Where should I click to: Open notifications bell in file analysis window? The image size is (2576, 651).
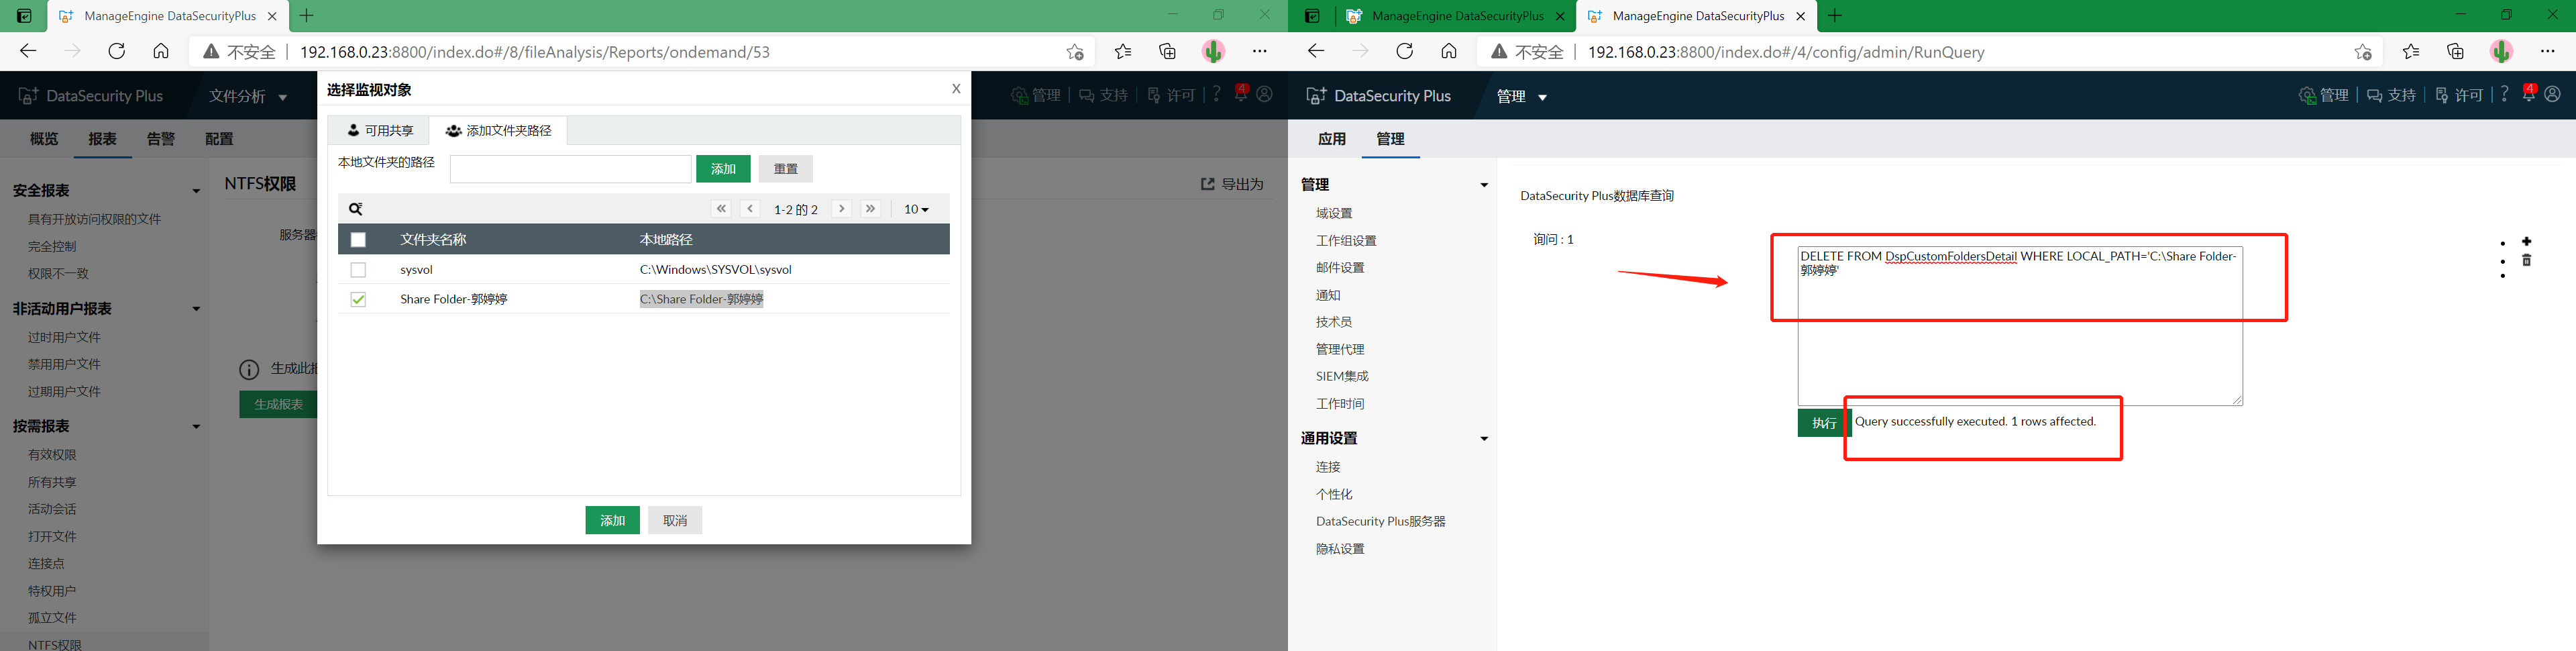pyautogui.click(x=1240, y=93)
